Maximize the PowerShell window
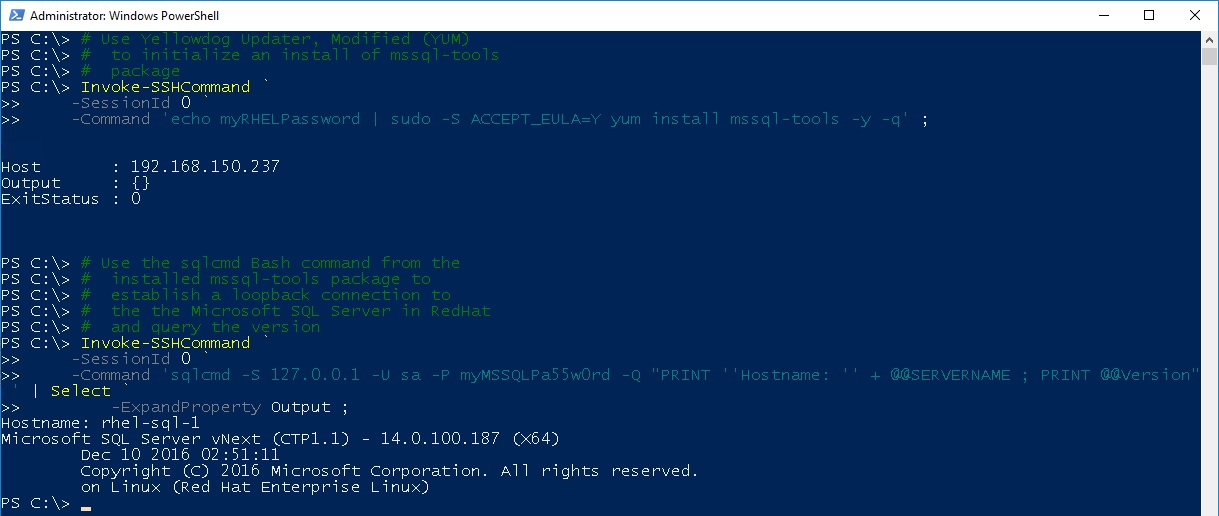Image resolution: width=1219 pixels, height=516 pixels. tap(1149, 15)
